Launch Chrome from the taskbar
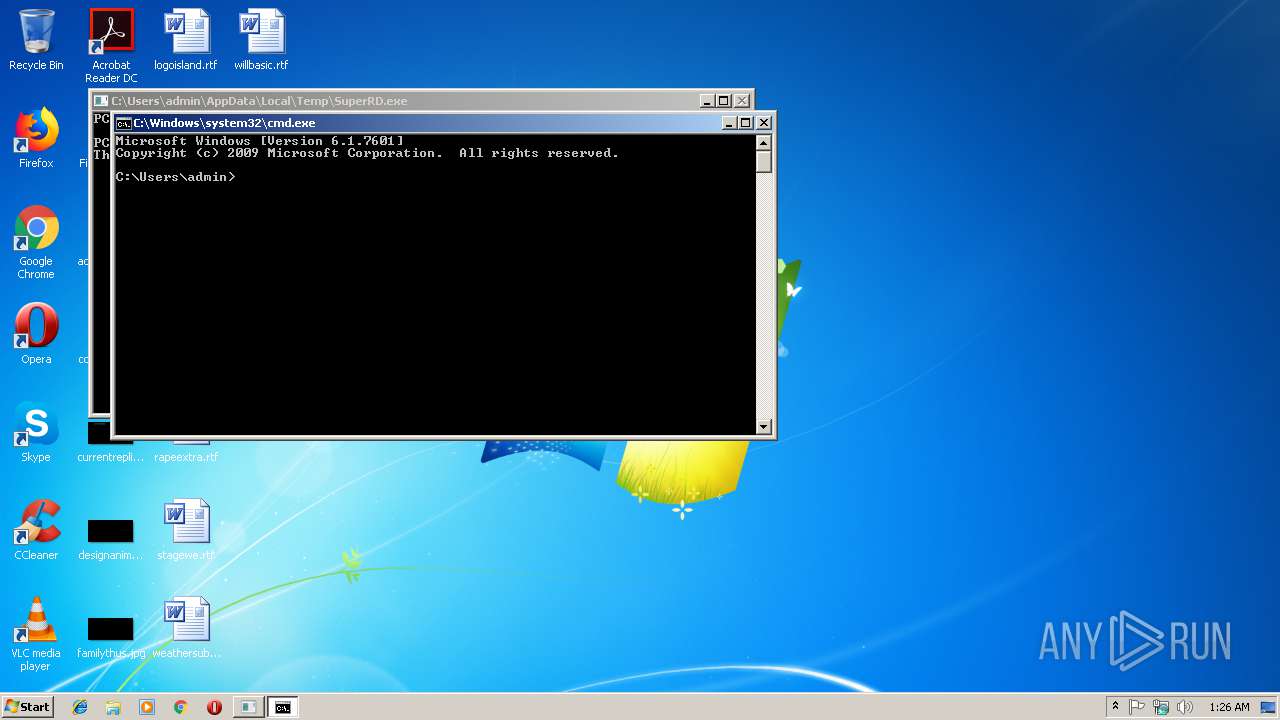 180,707
